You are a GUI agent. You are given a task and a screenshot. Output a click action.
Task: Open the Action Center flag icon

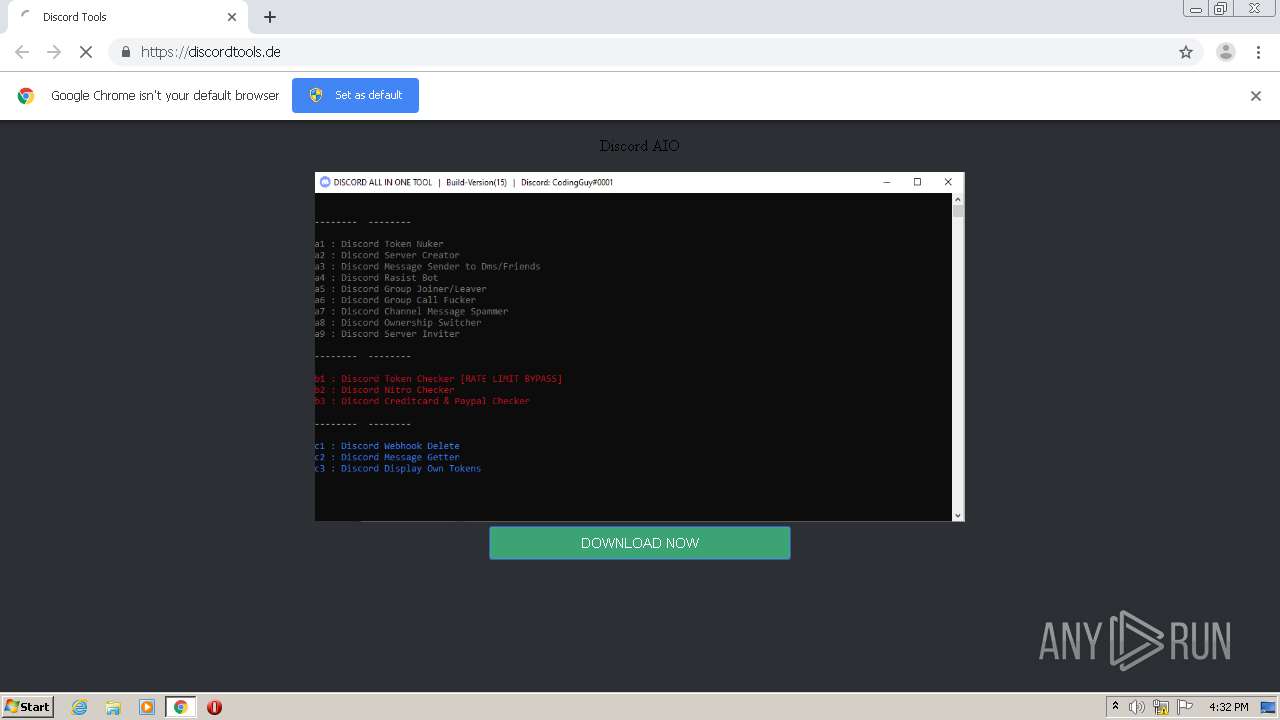coord(1185,707)
